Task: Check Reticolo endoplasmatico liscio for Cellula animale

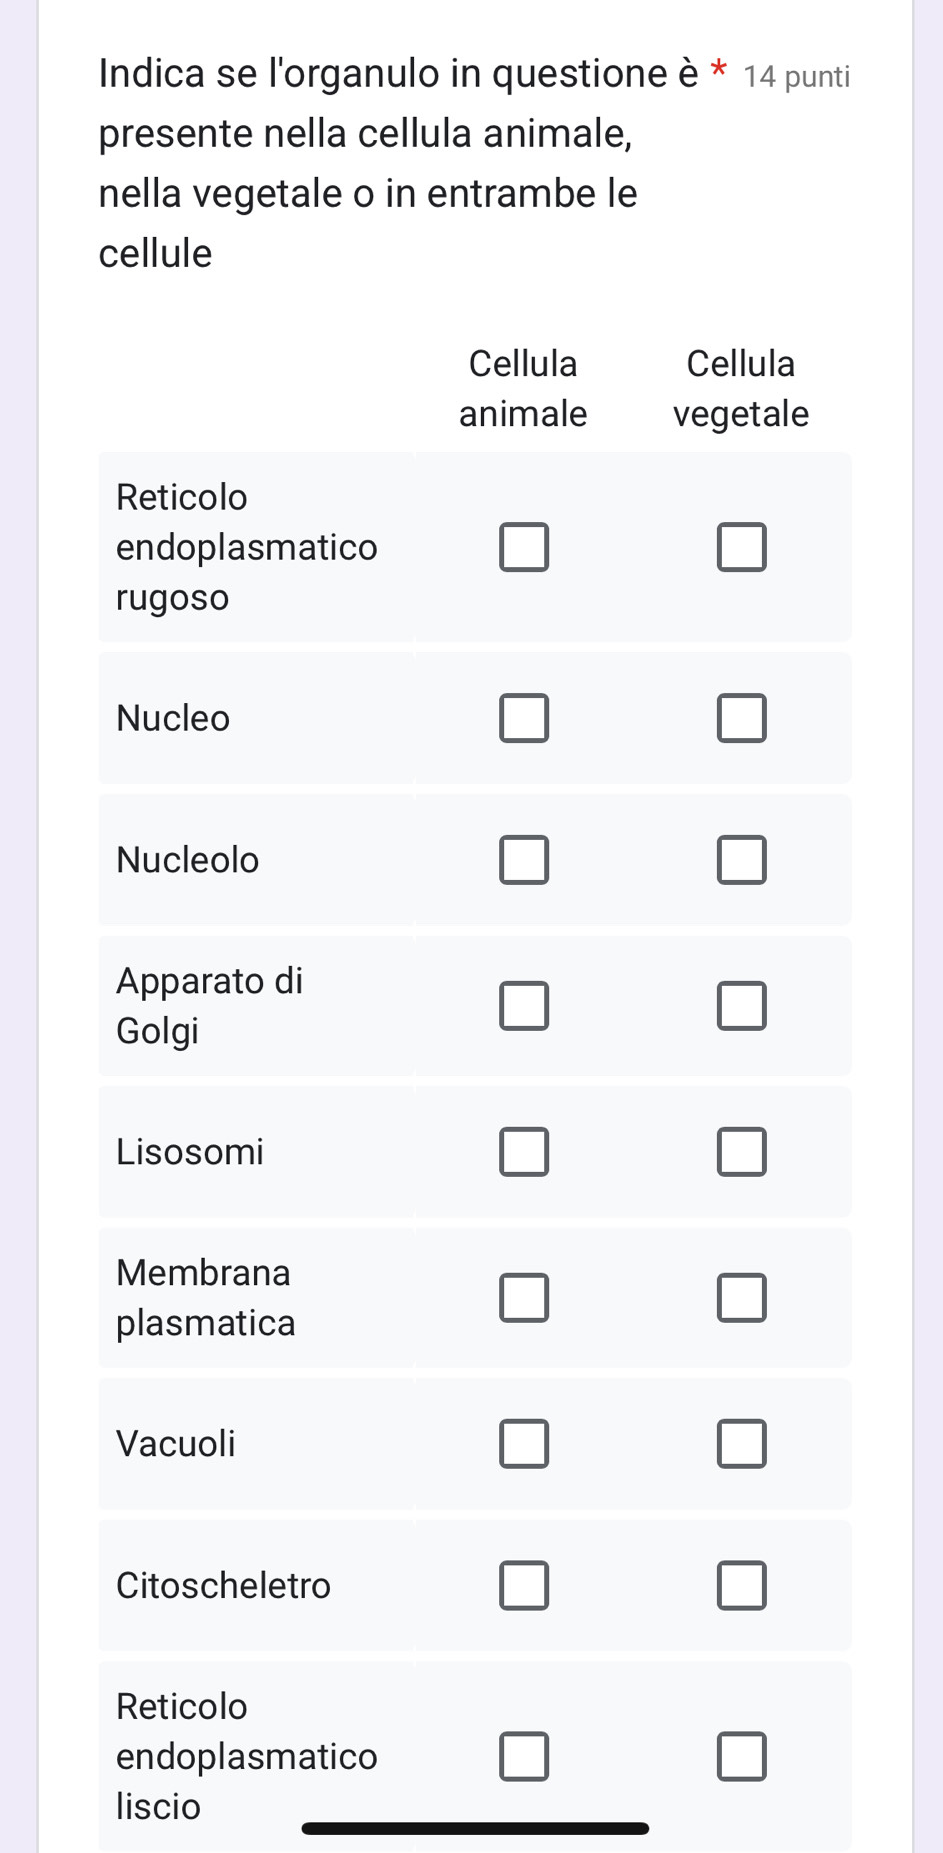Action: [x=524, y=1757]
